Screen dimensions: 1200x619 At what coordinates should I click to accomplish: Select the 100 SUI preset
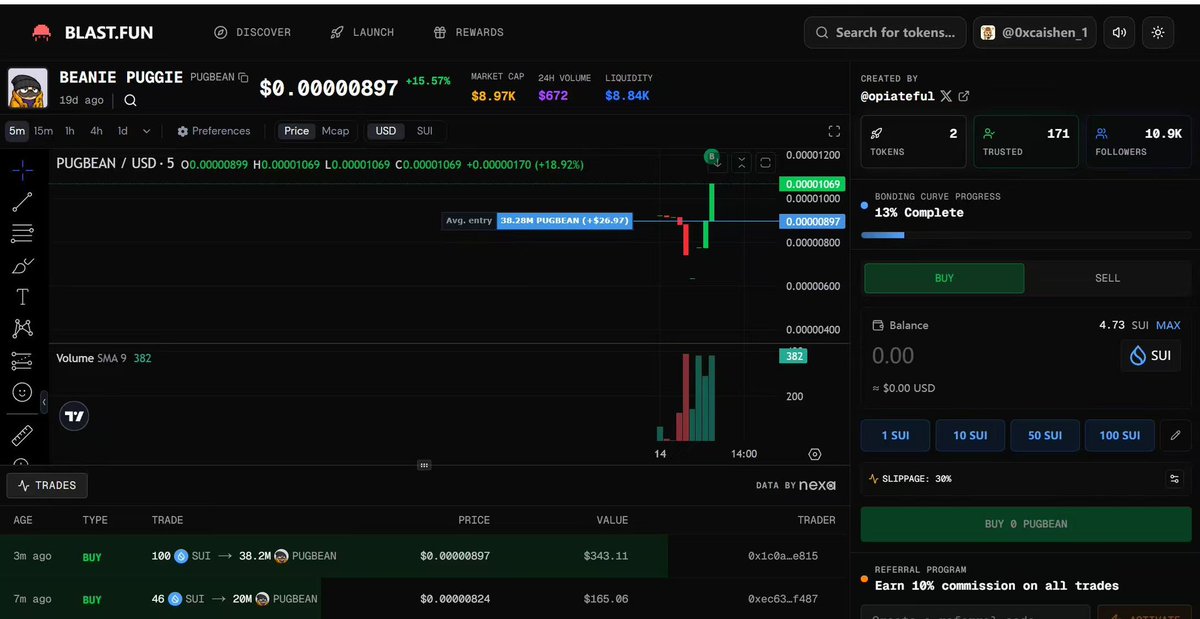pyautogui.click(x=1120, y=435)
